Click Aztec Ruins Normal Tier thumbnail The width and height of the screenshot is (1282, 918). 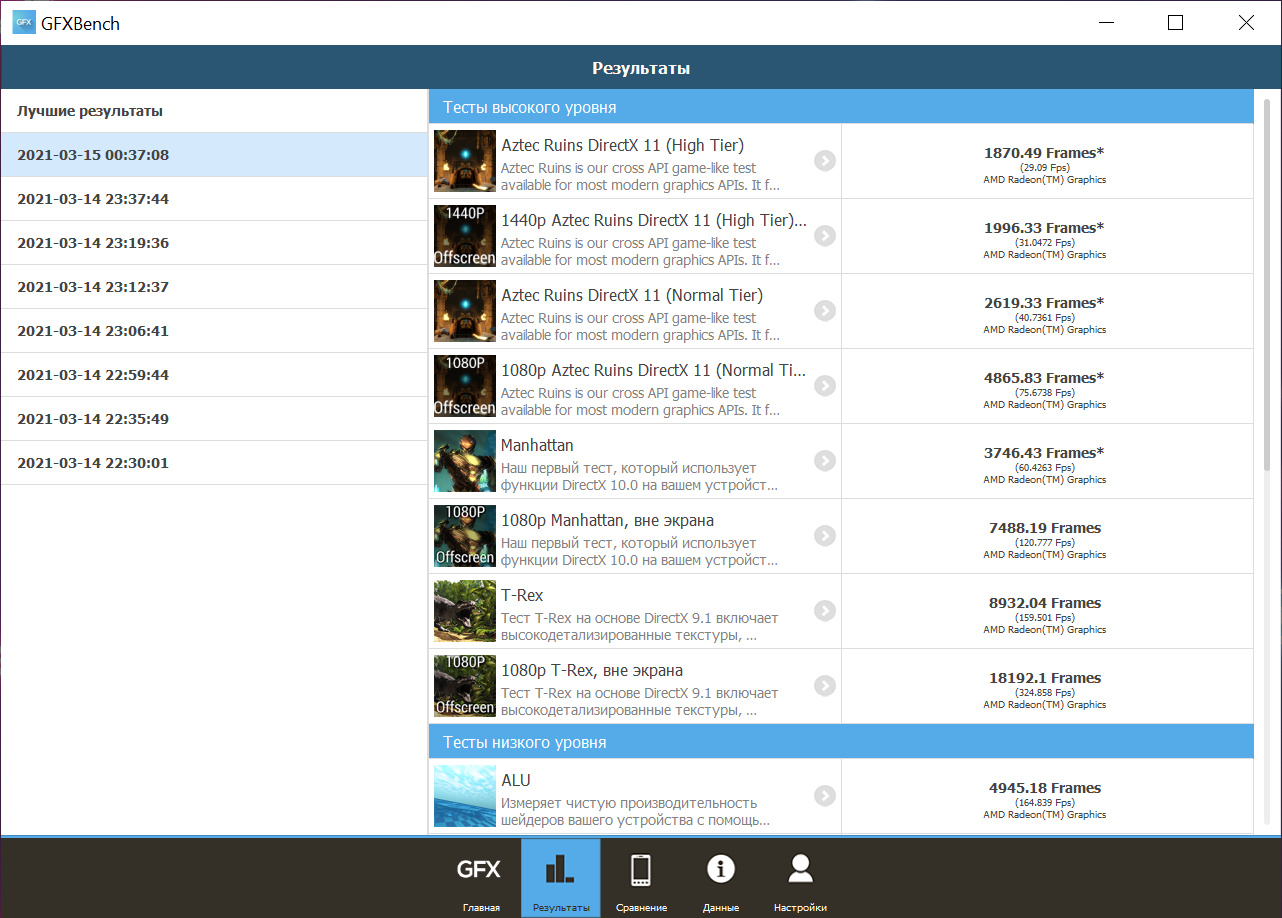465,311
